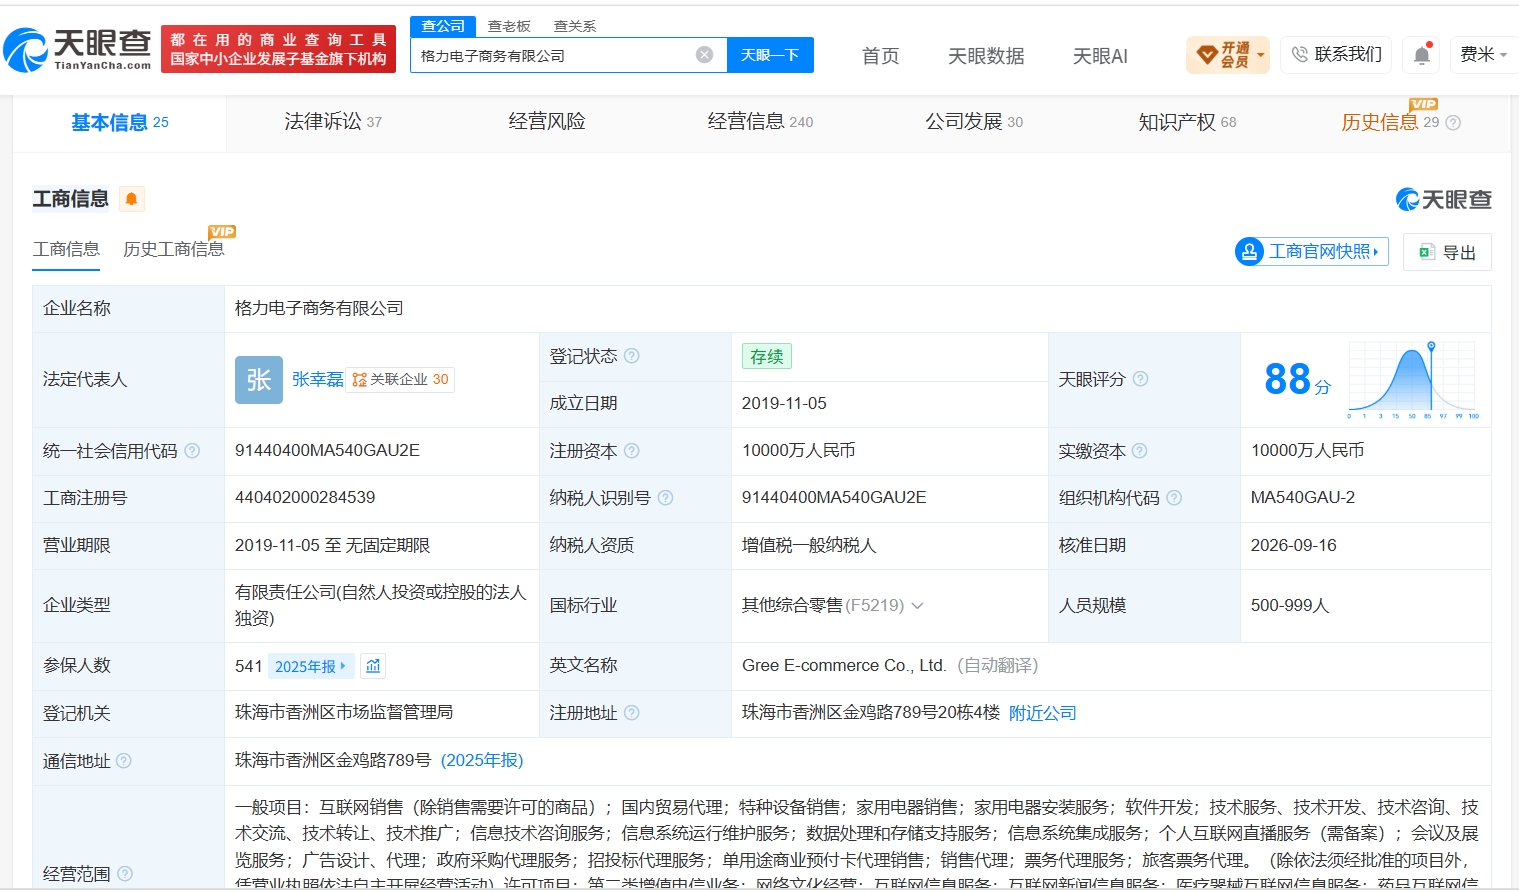Image resolution: width=1519 pixels, height=893 pixels.
Task: Click the English name Gree E-commerce Co., Ltd.
Action: tap(844, 666)
